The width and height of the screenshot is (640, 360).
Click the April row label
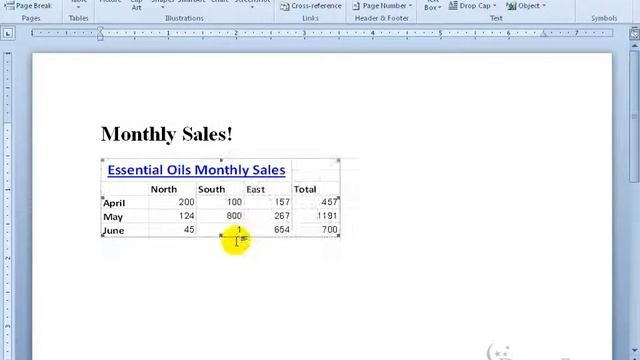coord(114,203)
